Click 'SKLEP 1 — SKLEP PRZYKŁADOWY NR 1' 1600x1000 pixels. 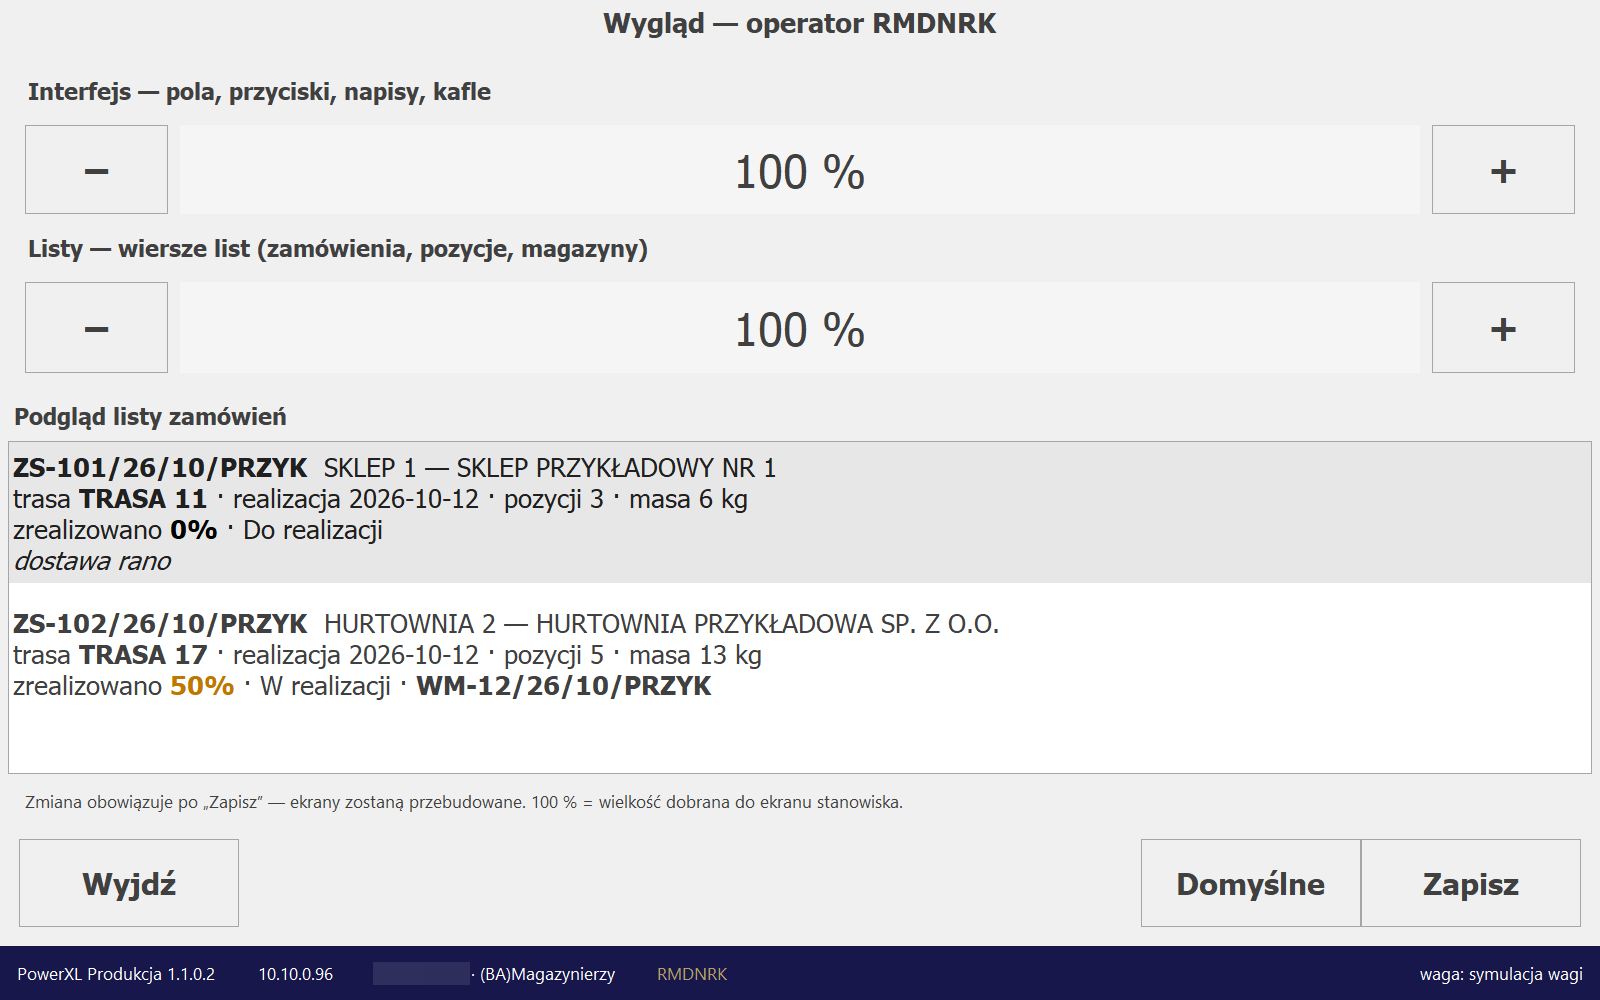550,468
